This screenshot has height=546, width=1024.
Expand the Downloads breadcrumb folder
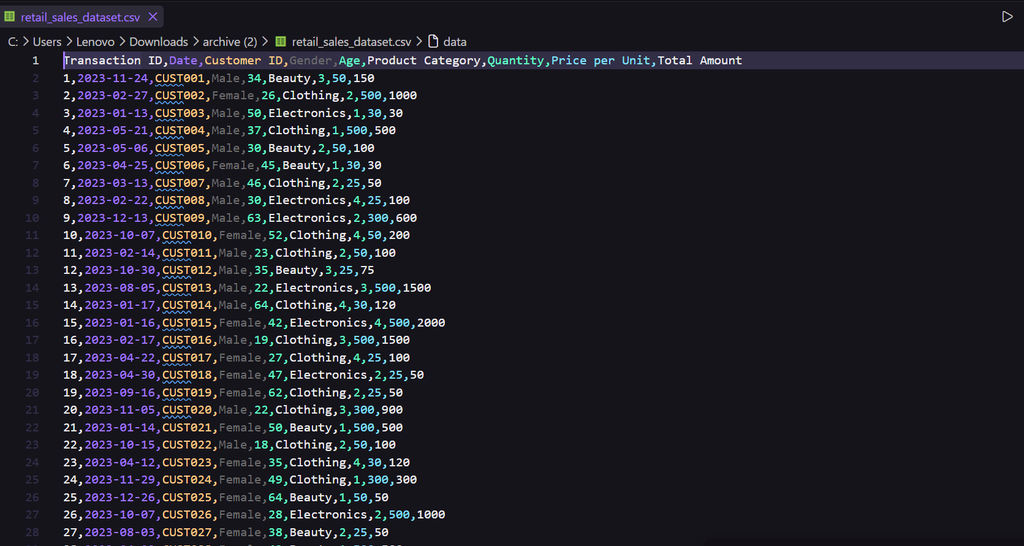pyautogui.click(x=159, y=42)
